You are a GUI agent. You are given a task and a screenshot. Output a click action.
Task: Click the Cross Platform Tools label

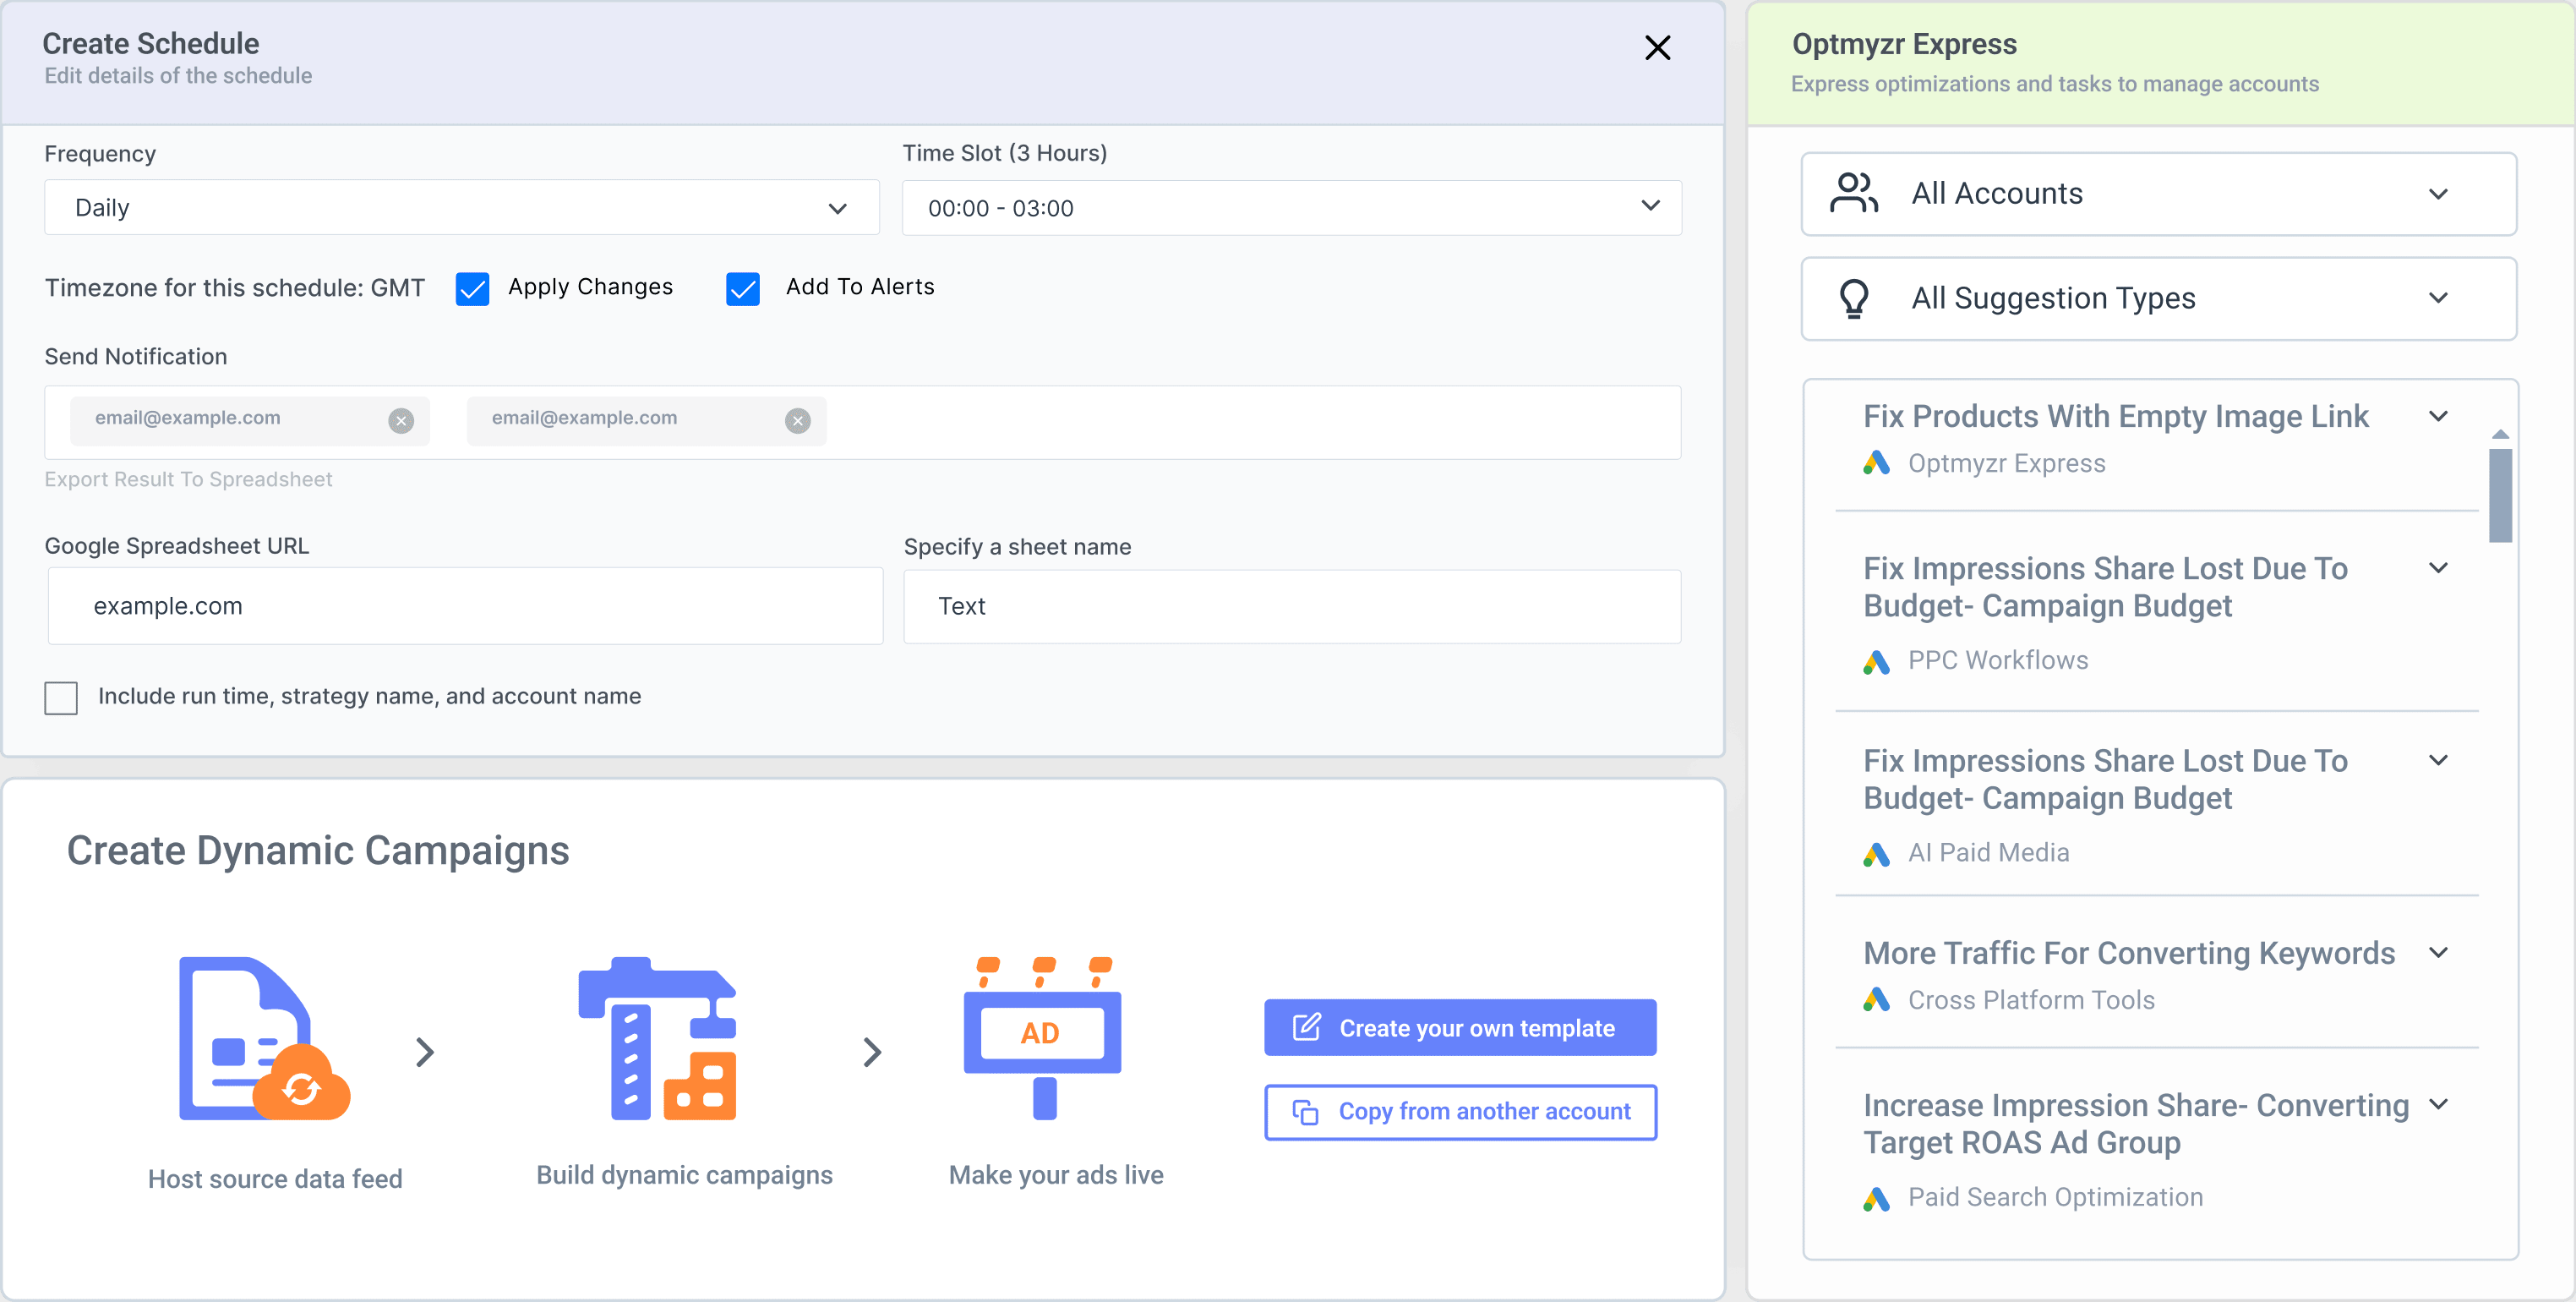coord(2030,1000)
